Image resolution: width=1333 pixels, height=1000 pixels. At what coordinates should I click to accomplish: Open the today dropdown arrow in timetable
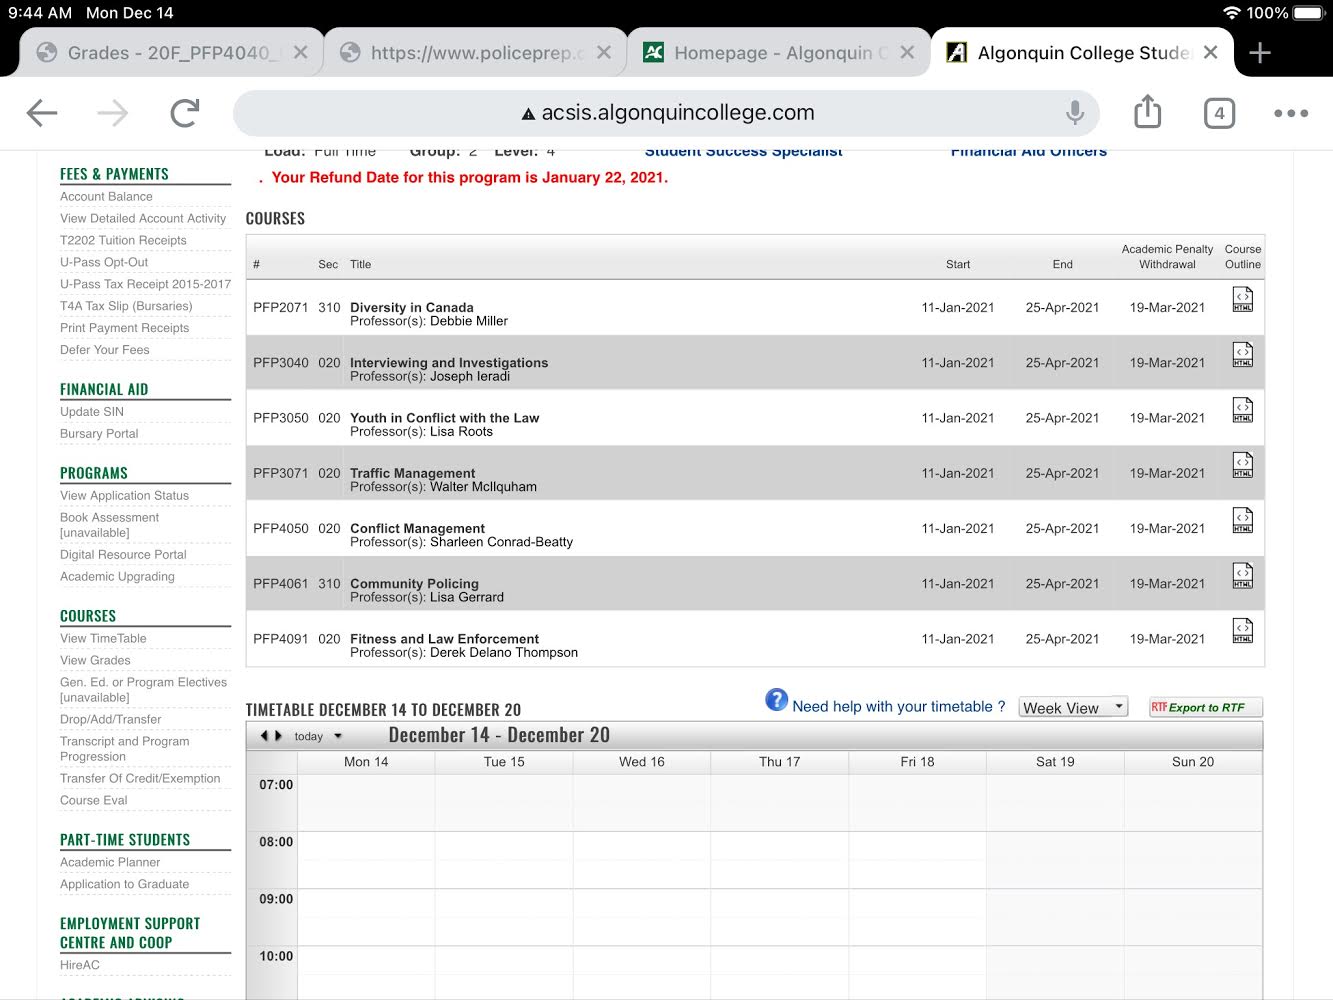coord(338,736)
